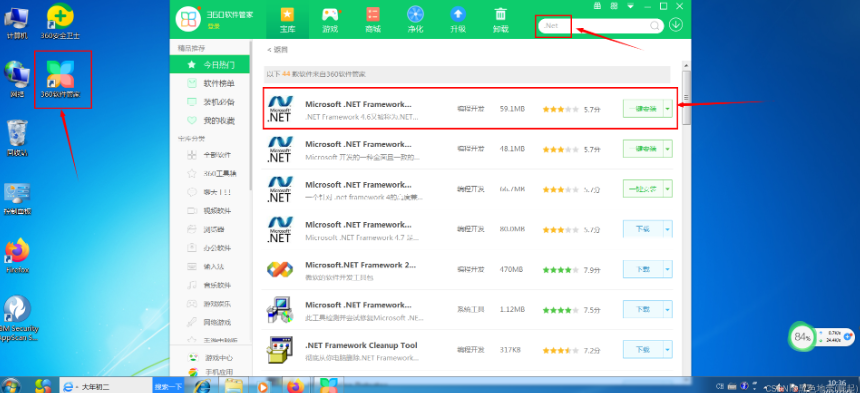Click 一键安装 for the 48.1MB .NET Framework
The image size is (860, 393).
pyautogui.click(x=643, y=149)
